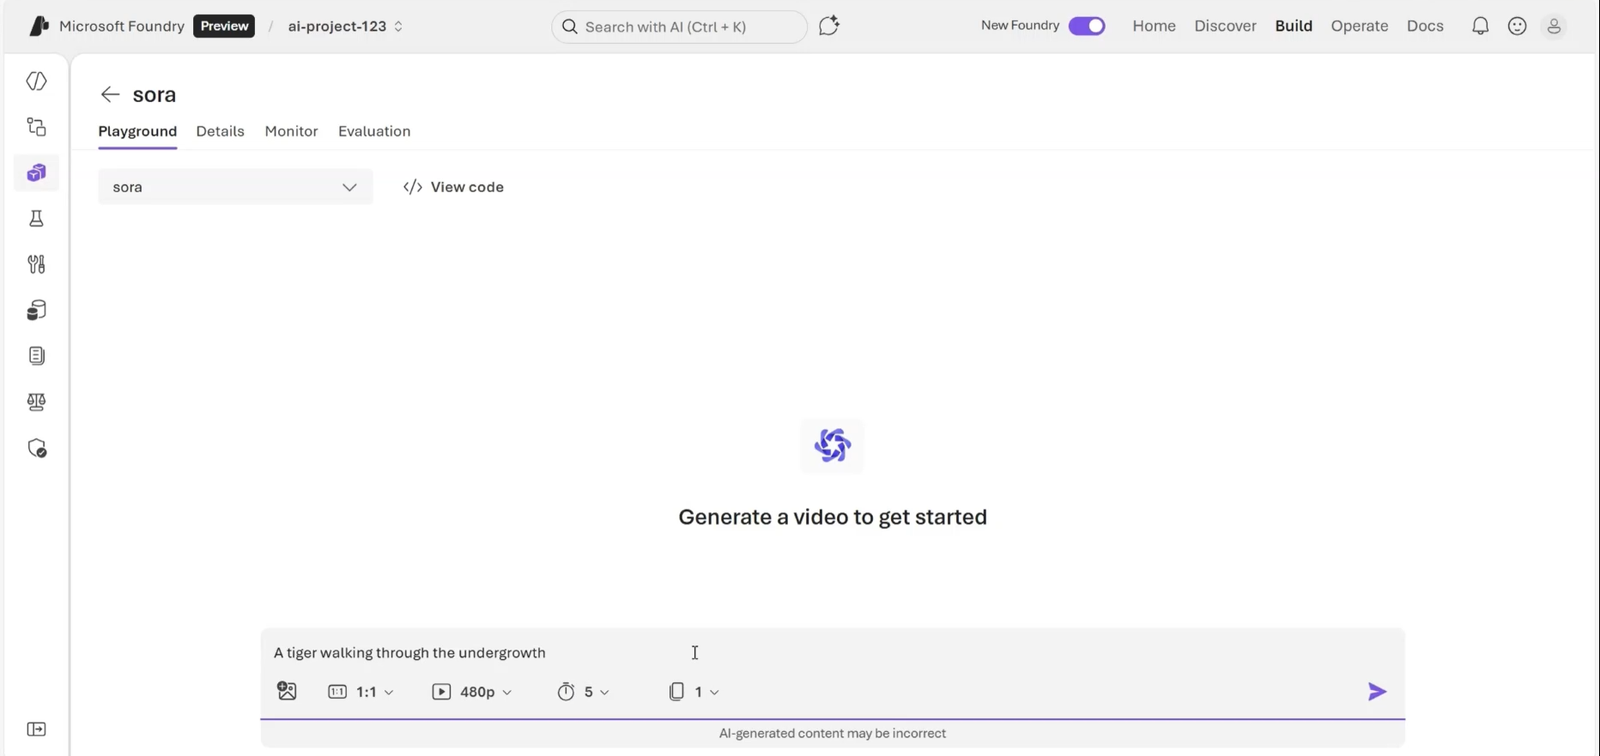Image resolution: width=1600 pixels, height=756 pixels.
Task: Switch to the Monitor tab
Action: [291, 131]
